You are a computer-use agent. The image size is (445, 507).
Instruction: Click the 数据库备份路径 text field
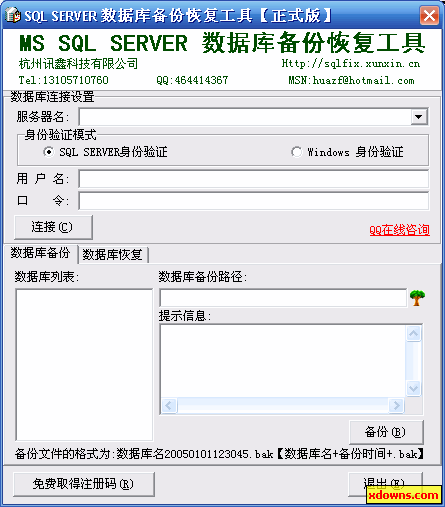[283, 298]
